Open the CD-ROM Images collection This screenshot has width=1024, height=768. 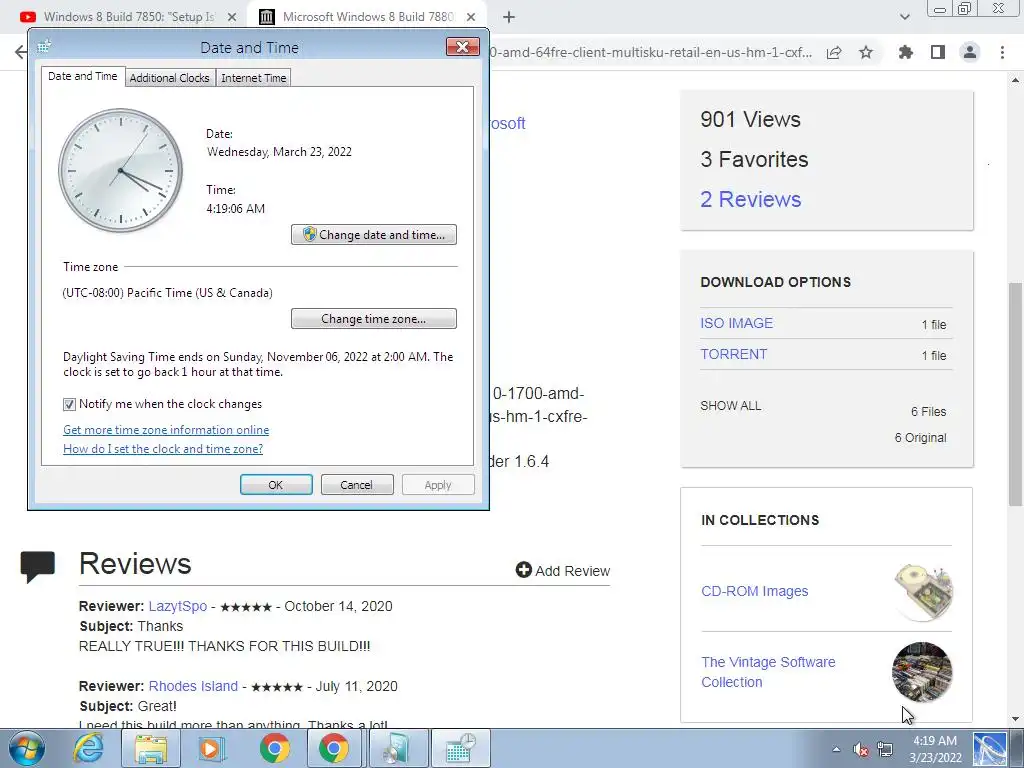[755, 591]
